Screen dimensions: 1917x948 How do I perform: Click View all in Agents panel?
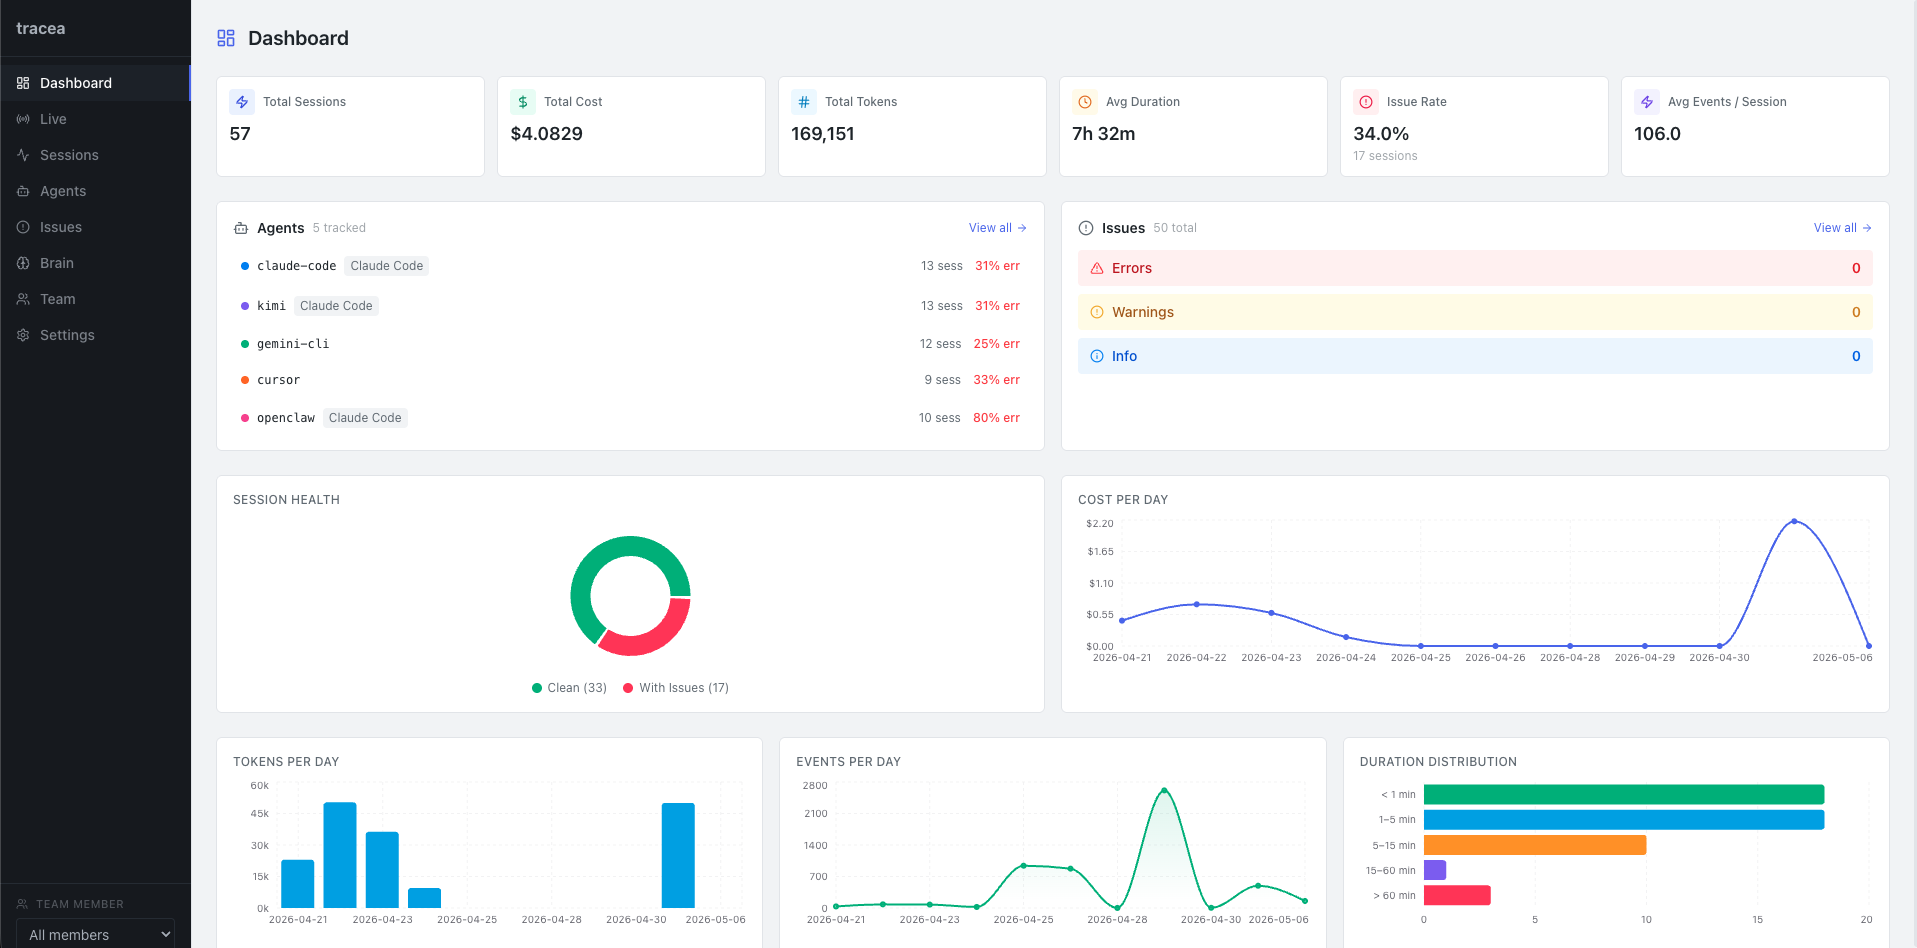pyautogui.click(x=997, y=228)
